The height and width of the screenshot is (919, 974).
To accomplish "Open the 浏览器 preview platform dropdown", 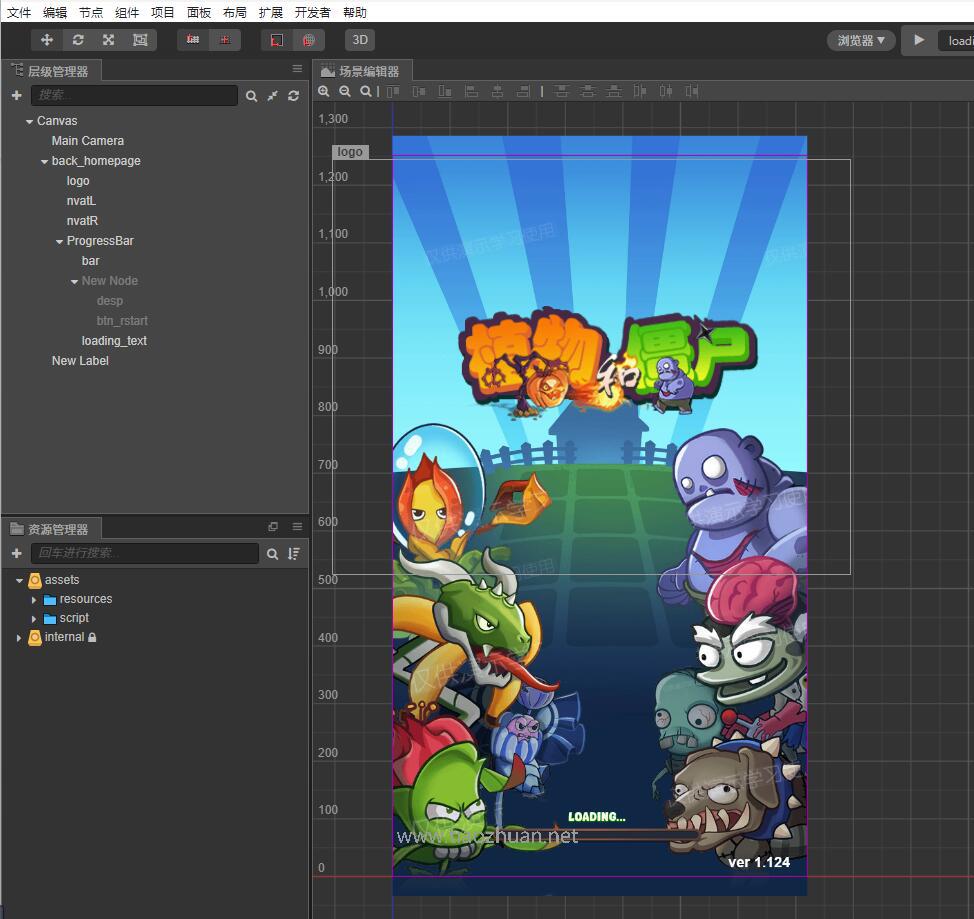I will click(x=861, y=40).
